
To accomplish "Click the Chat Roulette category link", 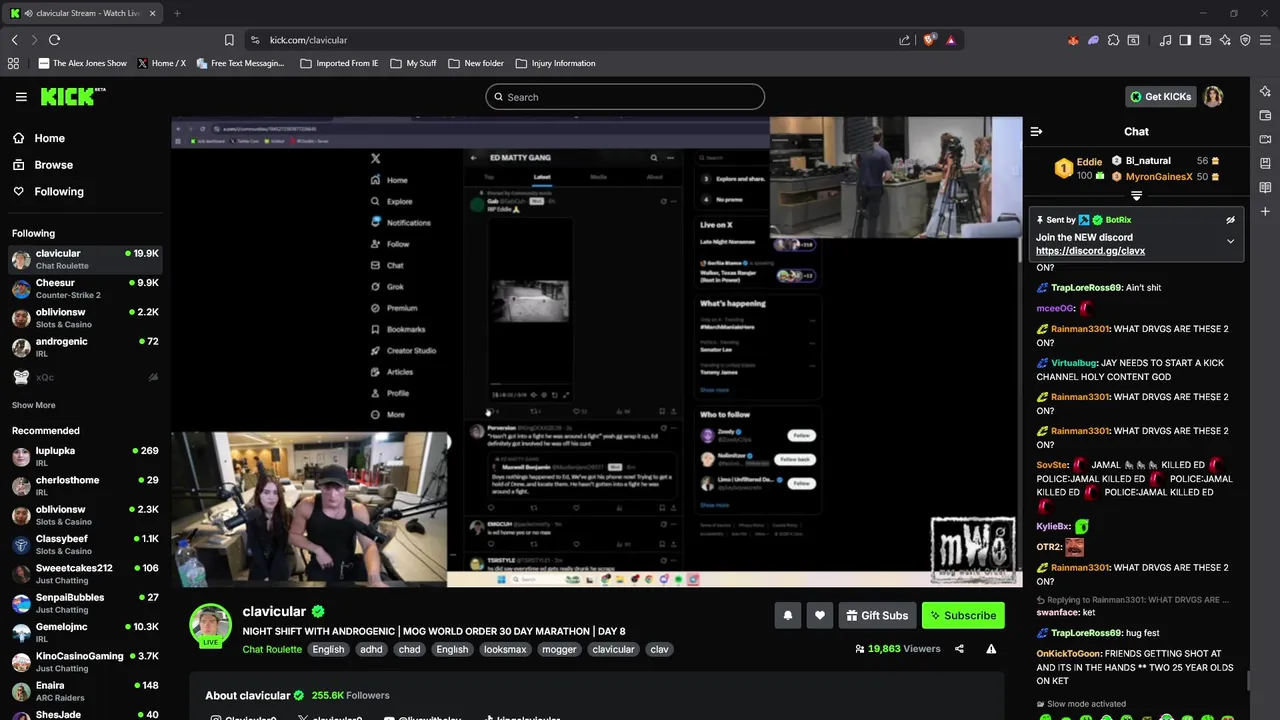I will point(272,649).
